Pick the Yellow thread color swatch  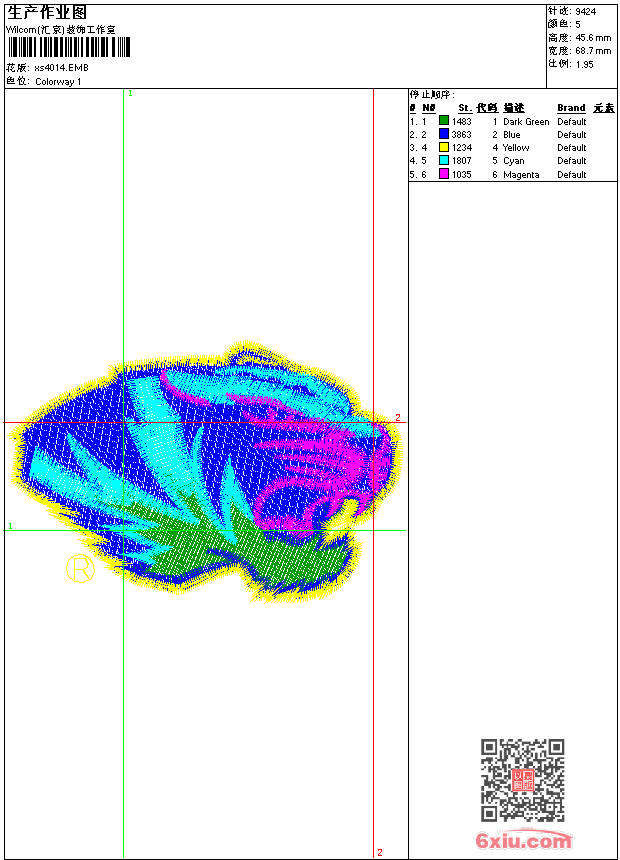click(444, 147)
